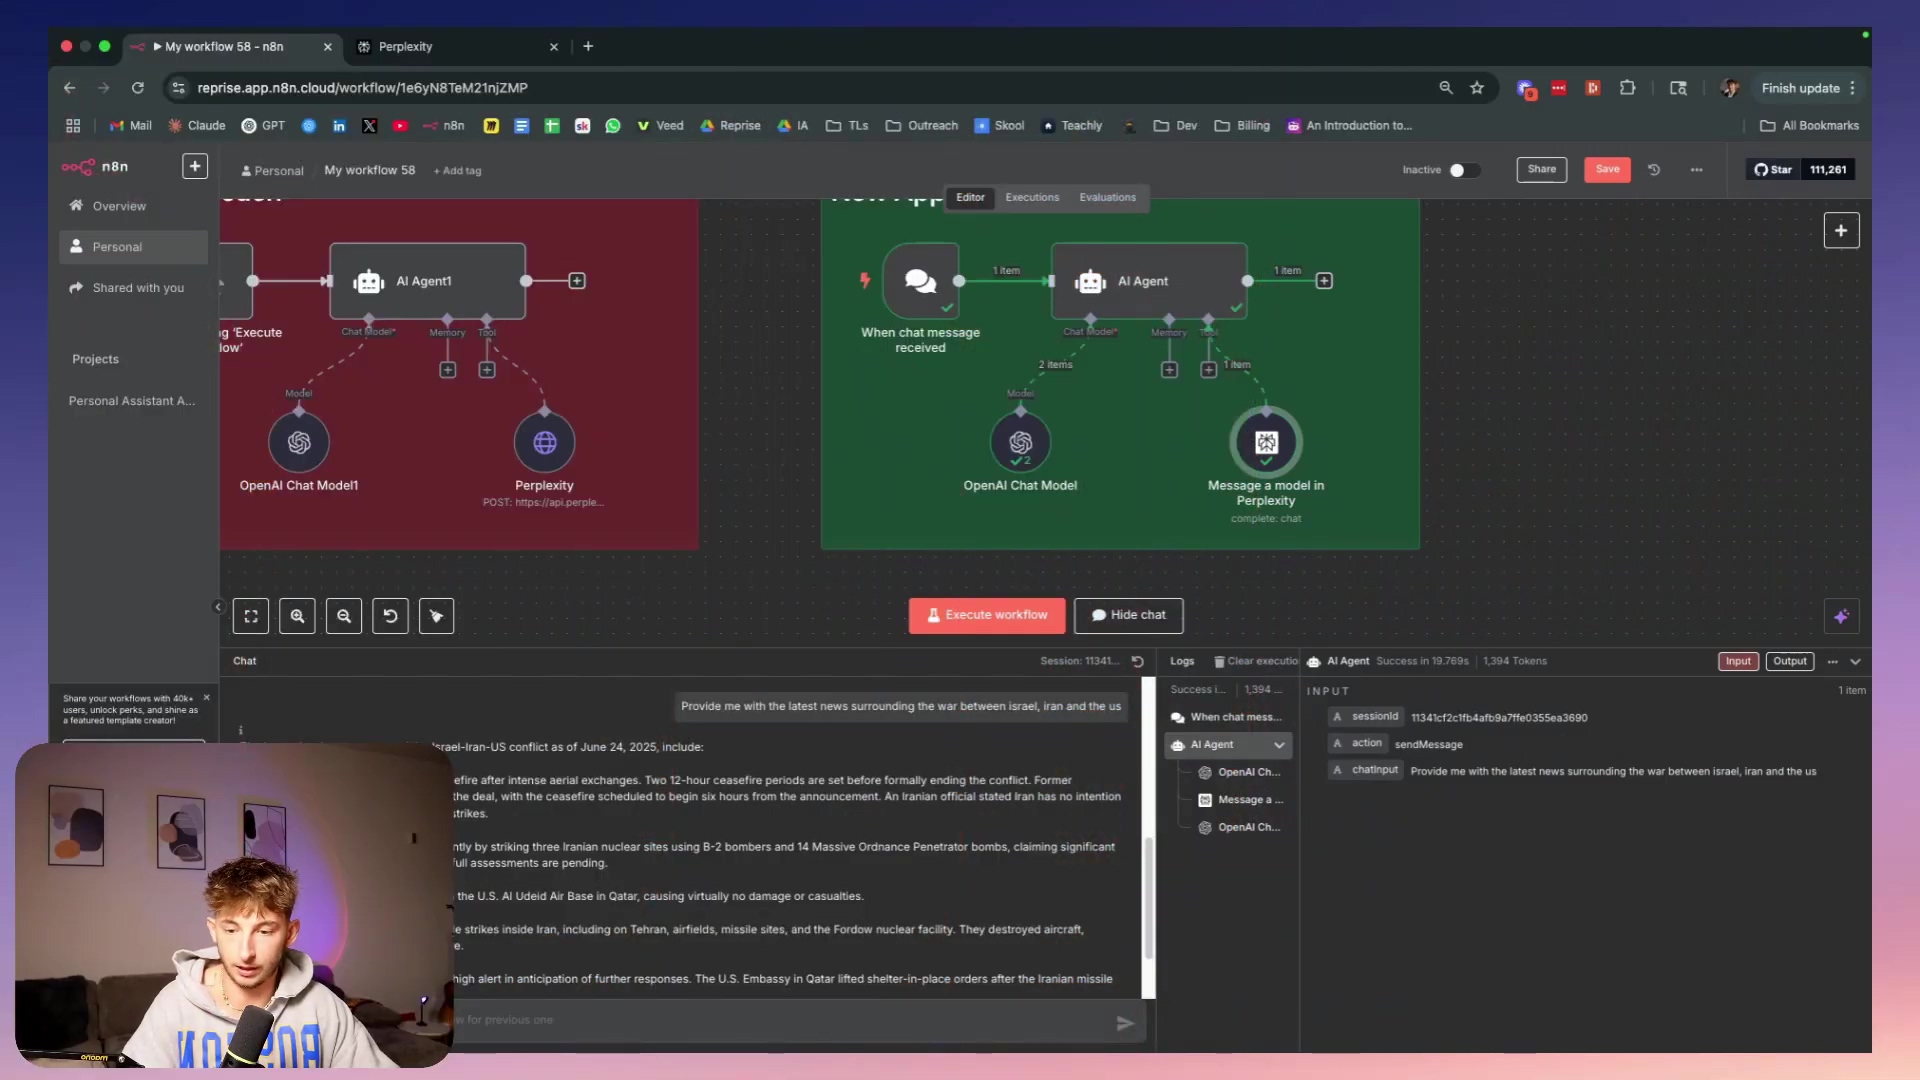Add node after AI Agent1 output

pyautogui.click(x=577, y=281)
